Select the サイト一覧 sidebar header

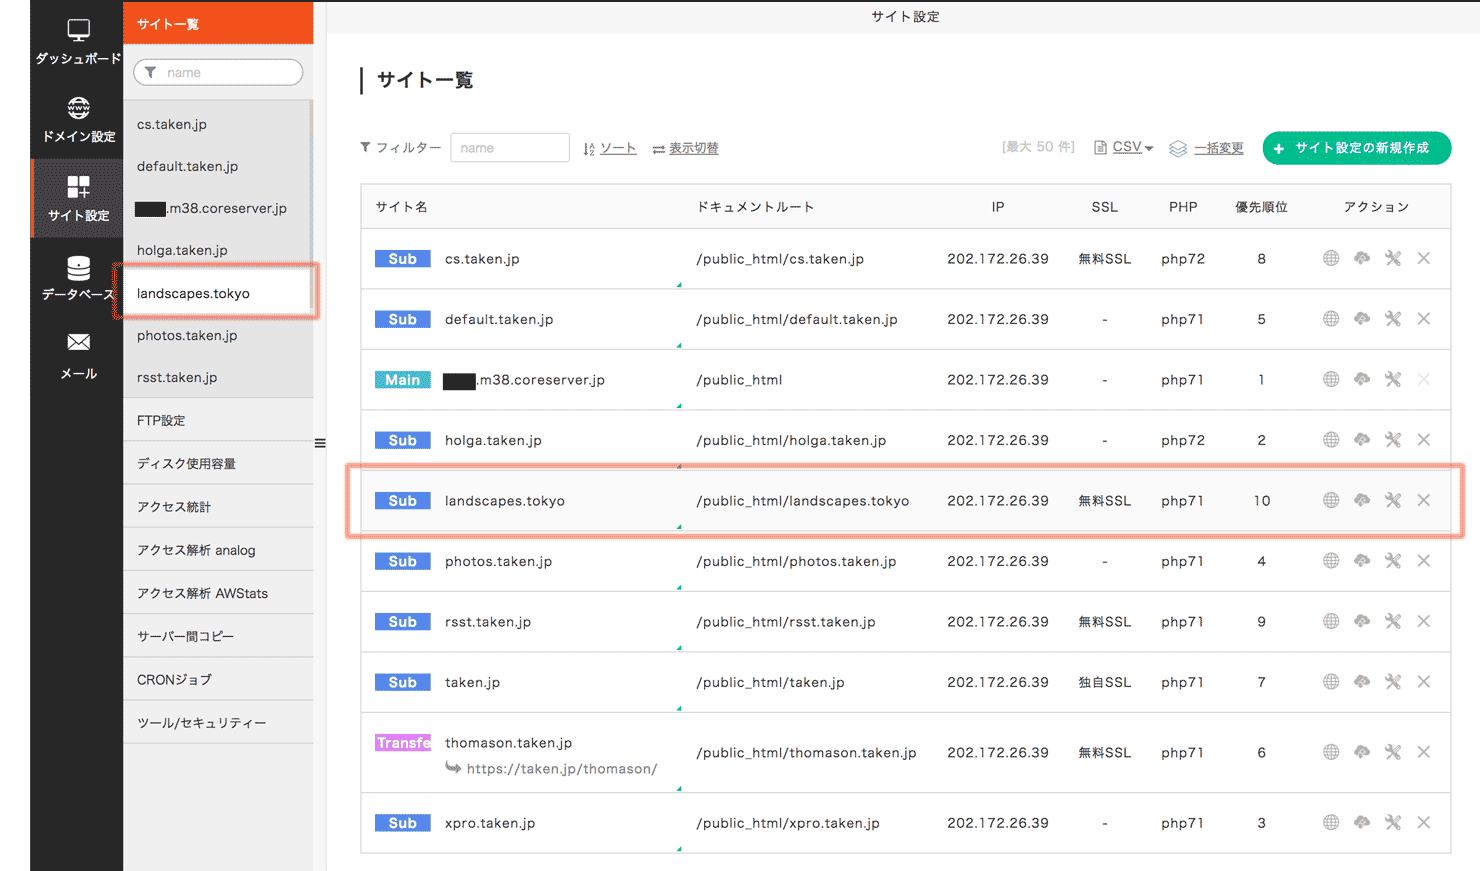218,23
